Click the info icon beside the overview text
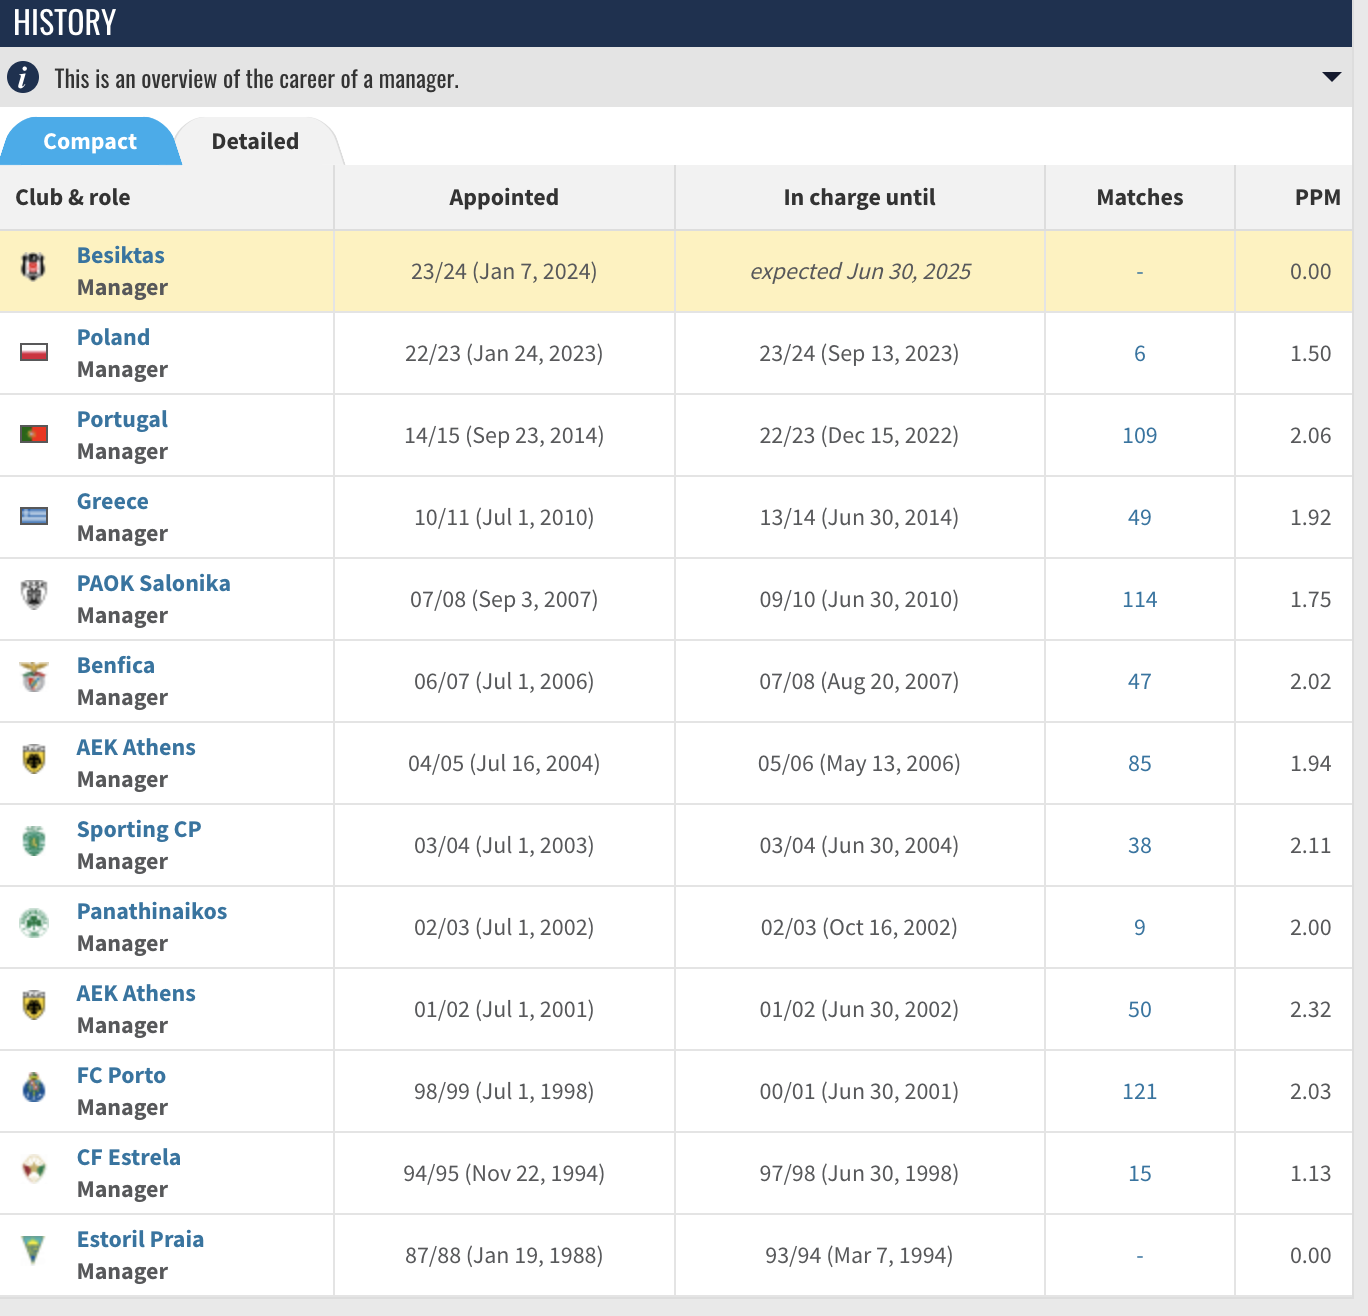This screenshot has height=1316, width=1368. coord(23,77)
